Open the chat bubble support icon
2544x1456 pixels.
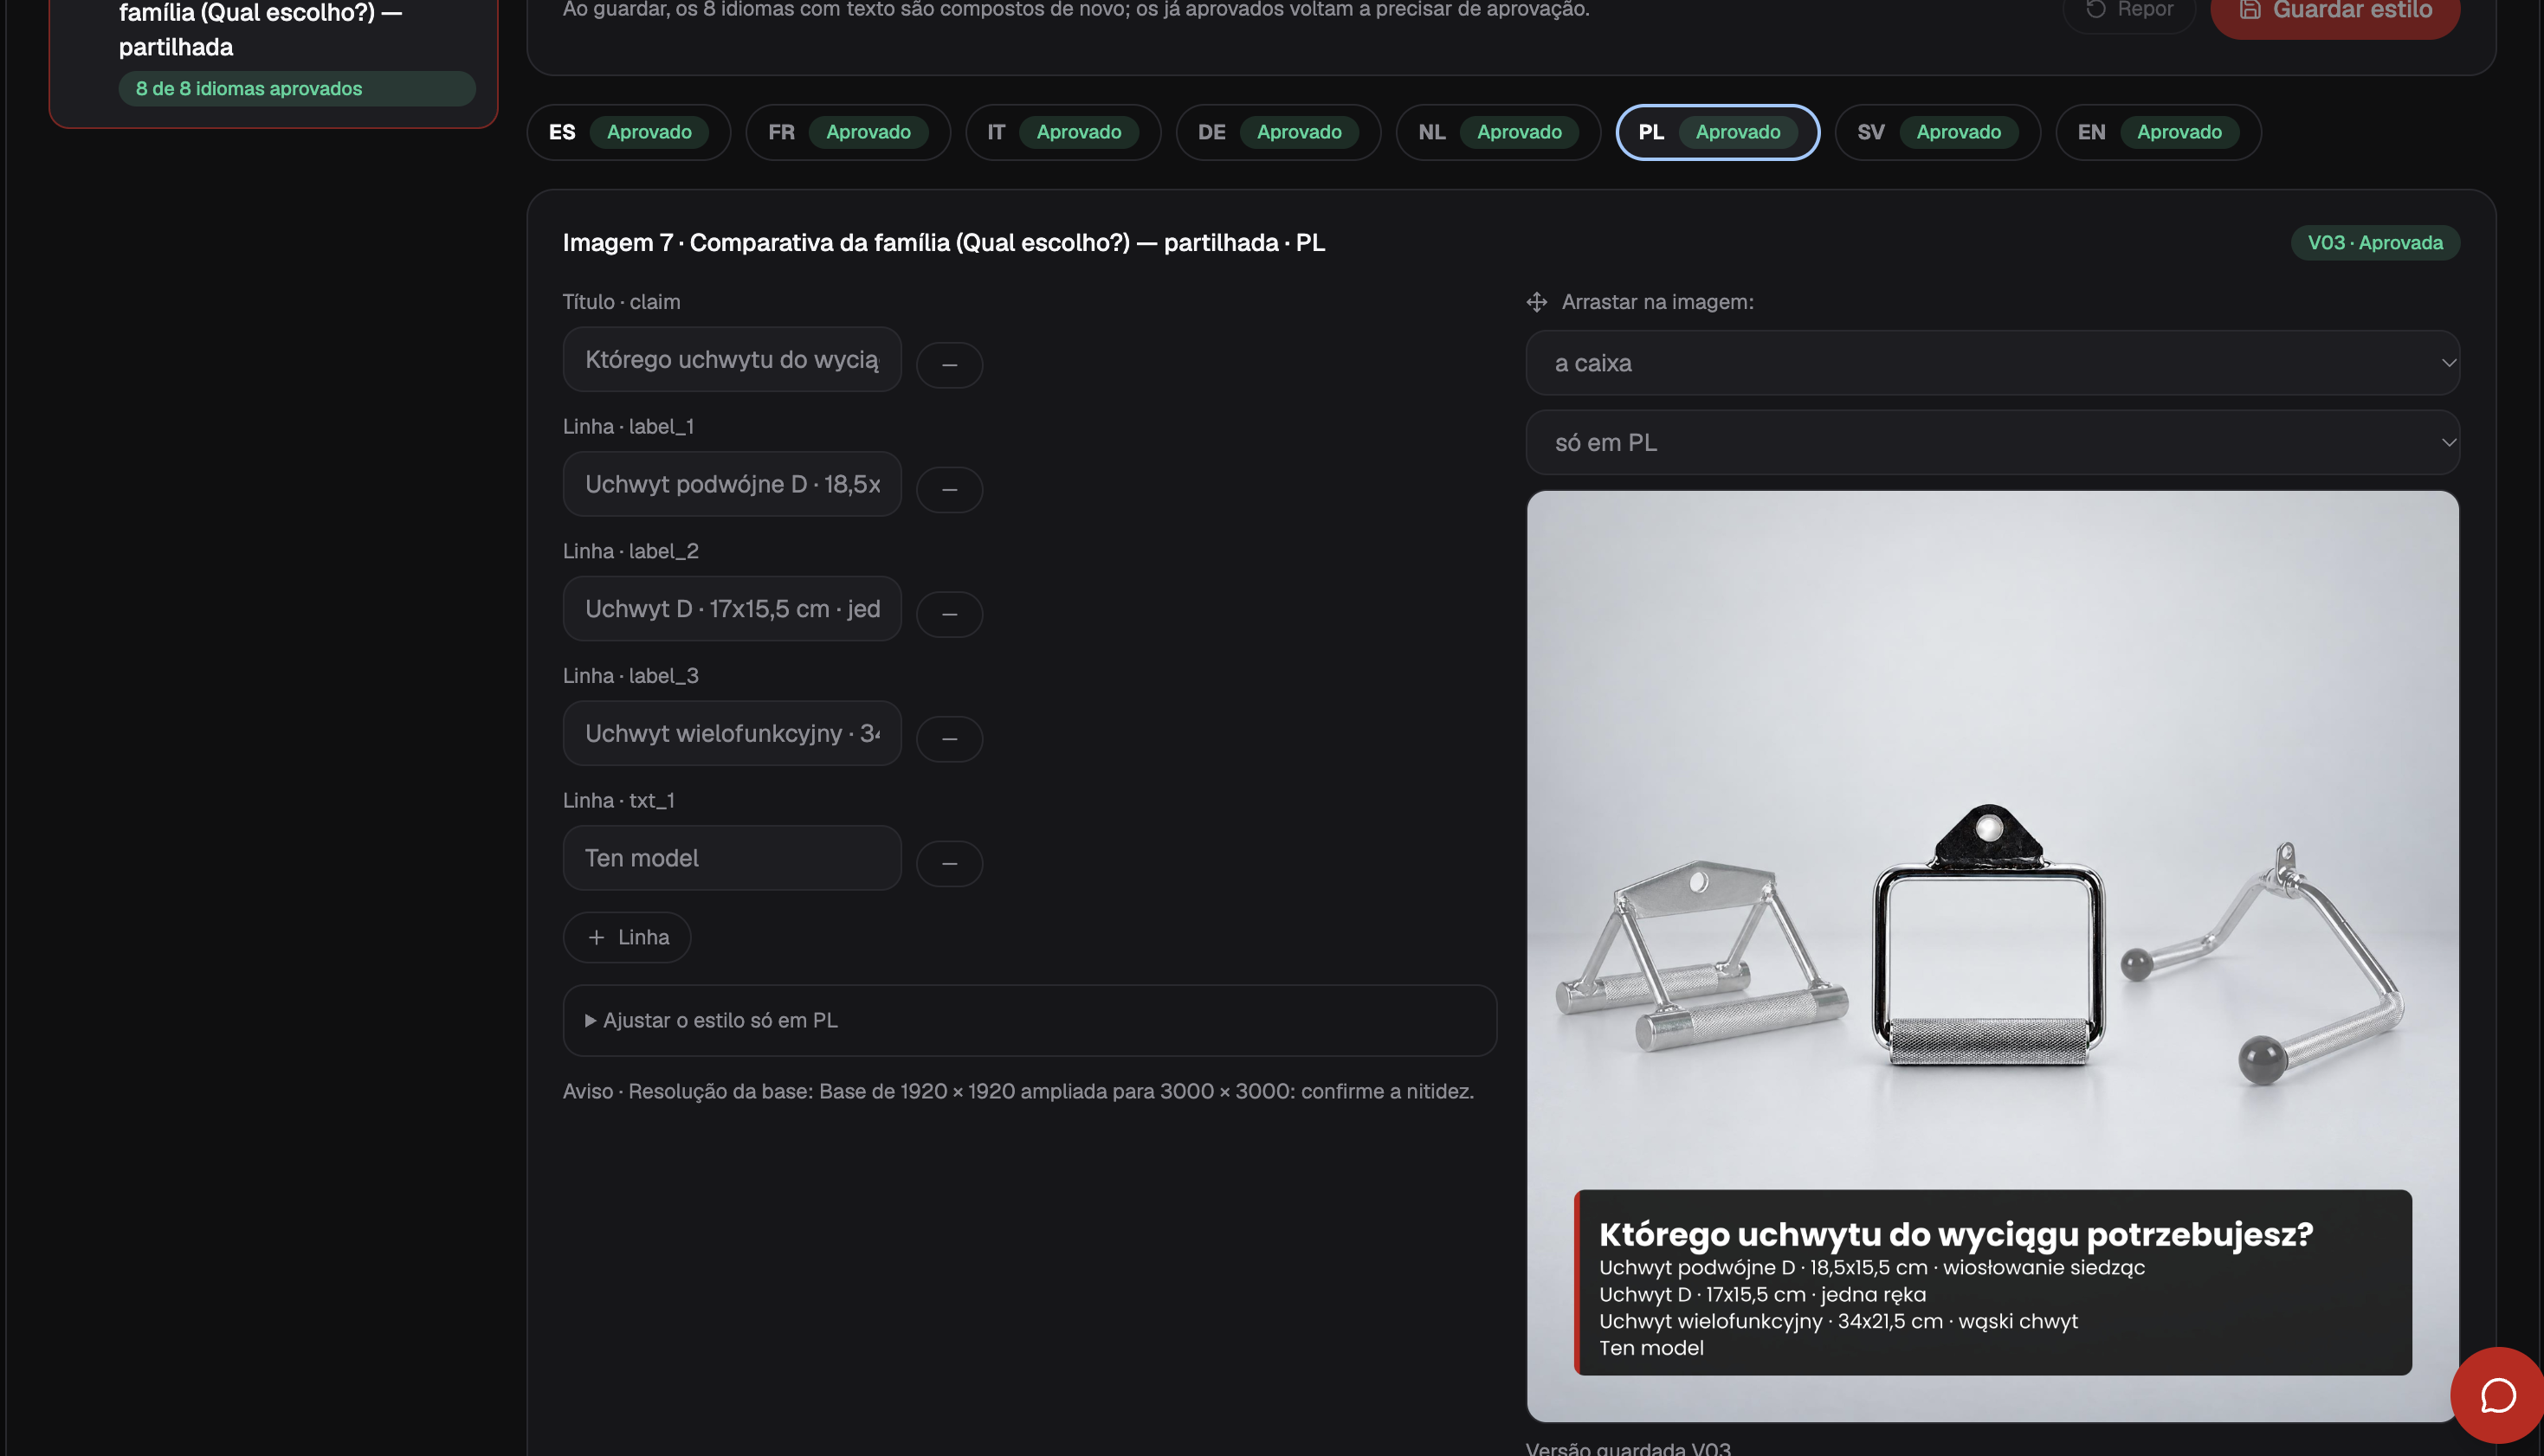pyautogui.click(x=2497, y=1395)
